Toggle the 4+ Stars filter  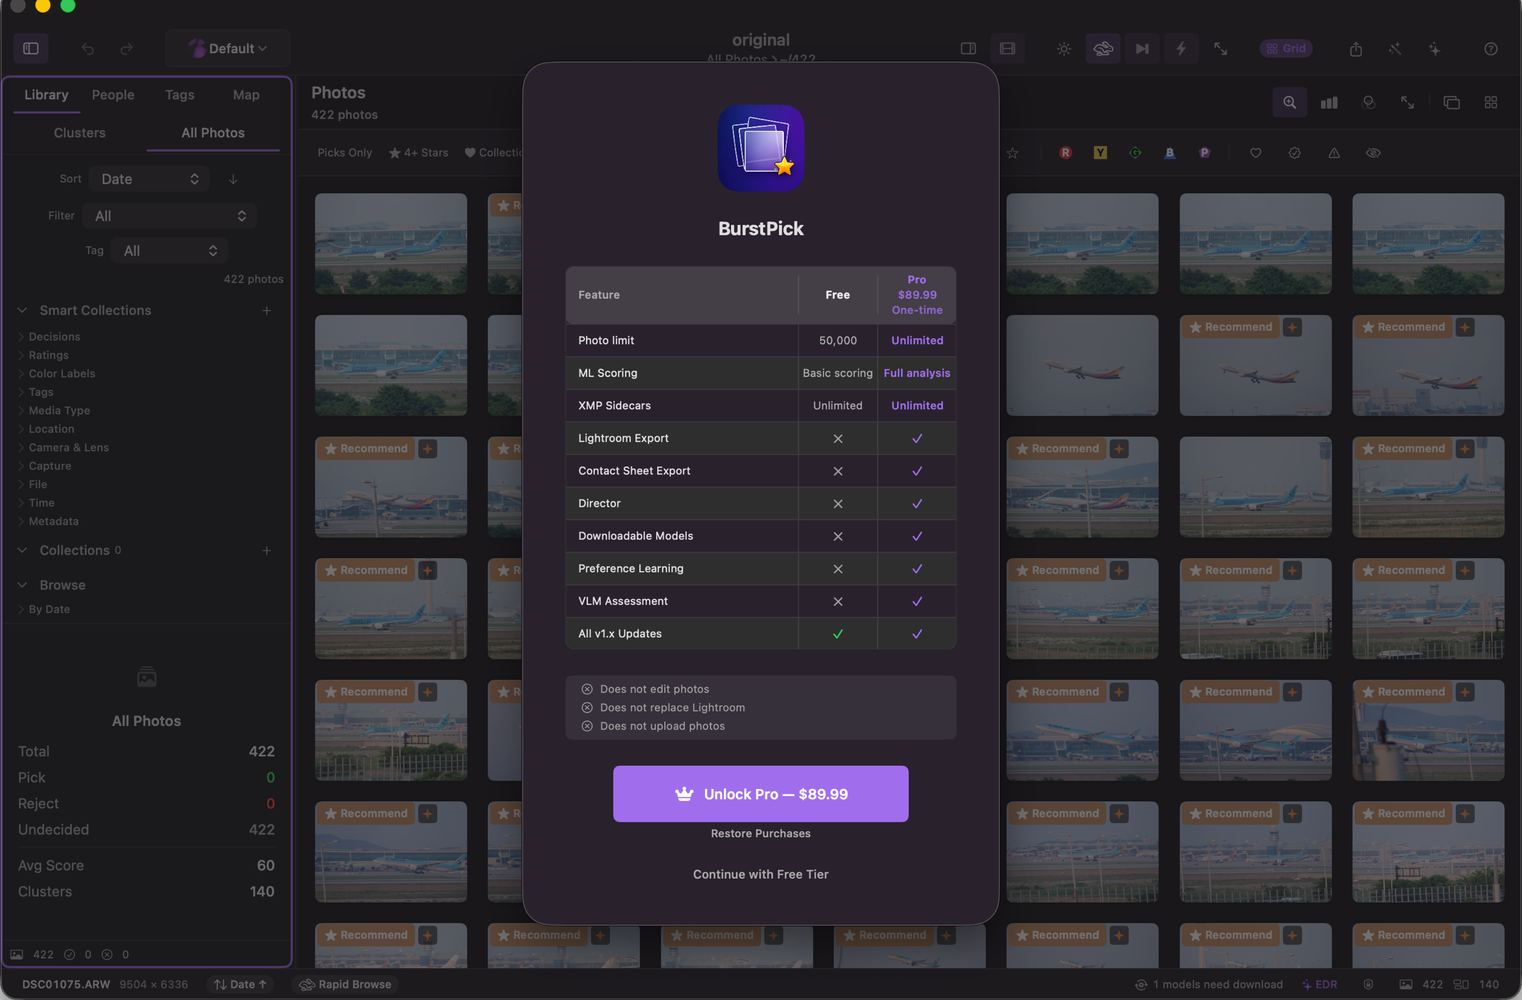419,153
